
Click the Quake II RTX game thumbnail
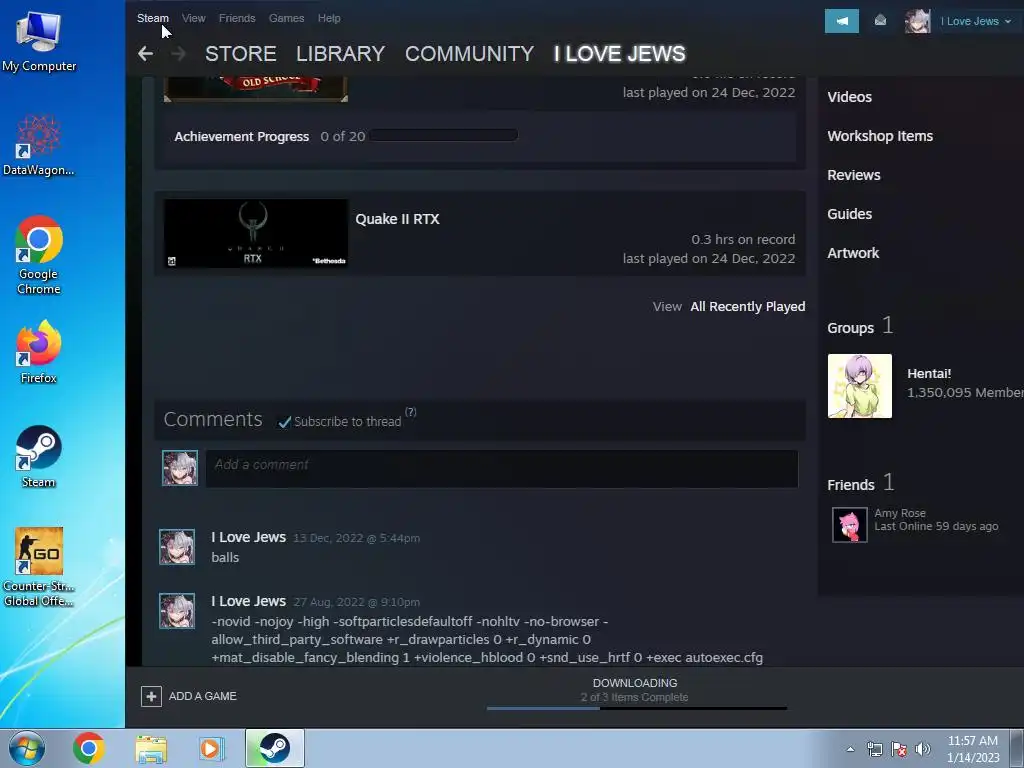pyautogui.click(x=255, y=233)
